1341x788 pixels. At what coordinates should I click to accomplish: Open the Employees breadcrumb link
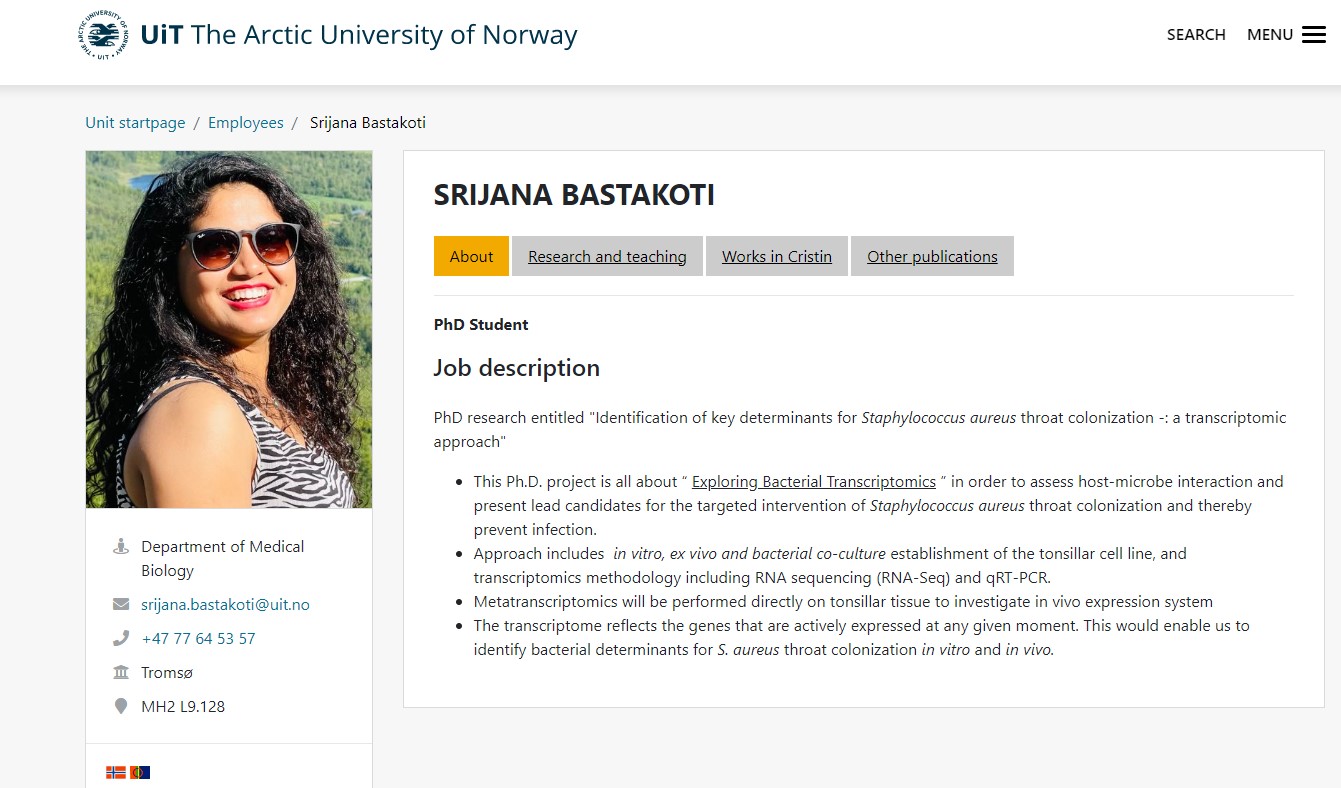click(246, 122)
